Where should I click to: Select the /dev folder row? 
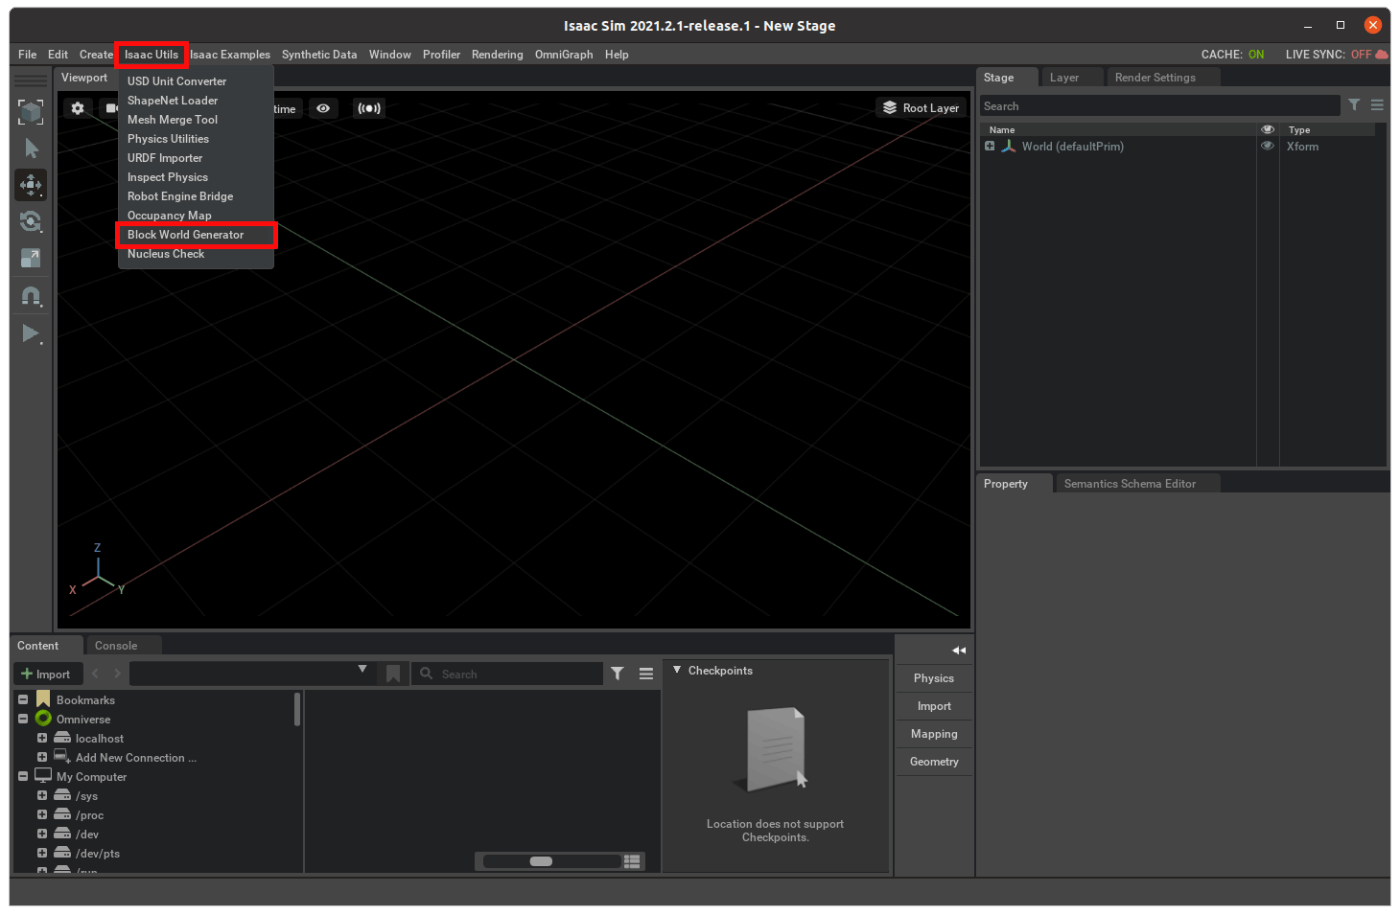tap(88, 835)
